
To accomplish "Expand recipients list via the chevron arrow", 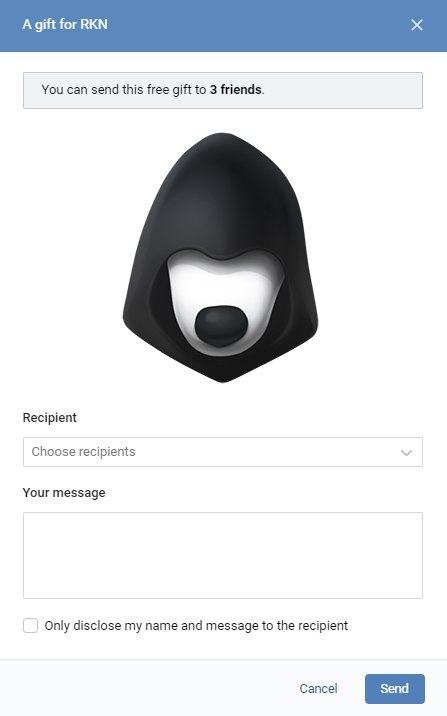I will coord(406,453).
